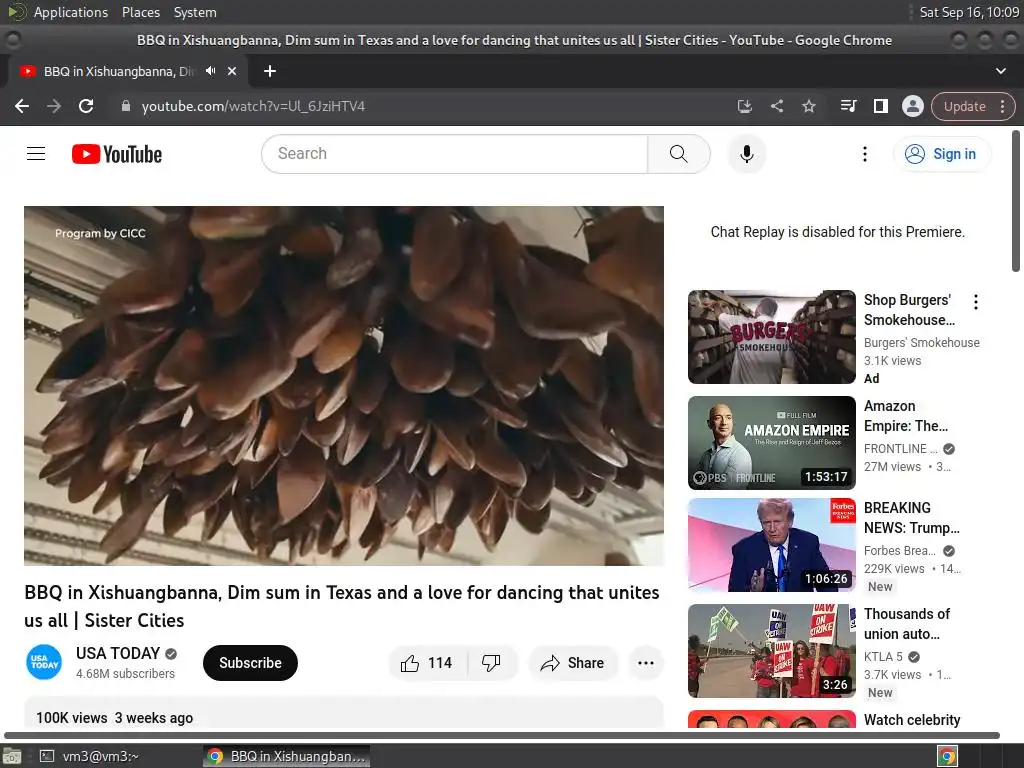Click the browser forward arrow
The height and width of the screenshot is (768, 1024).
(54, 106)
